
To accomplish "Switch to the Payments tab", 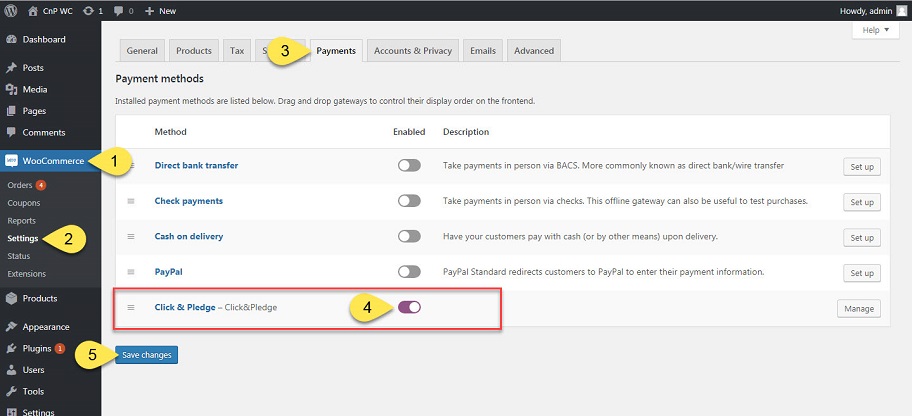I will pyautogui.click(x=336, y=51).
